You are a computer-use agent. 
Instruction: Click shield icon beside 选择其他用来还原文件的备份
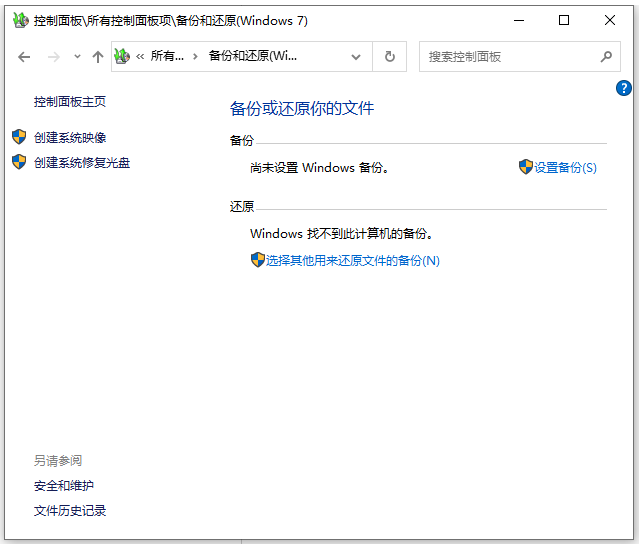(x=258, y=260)
